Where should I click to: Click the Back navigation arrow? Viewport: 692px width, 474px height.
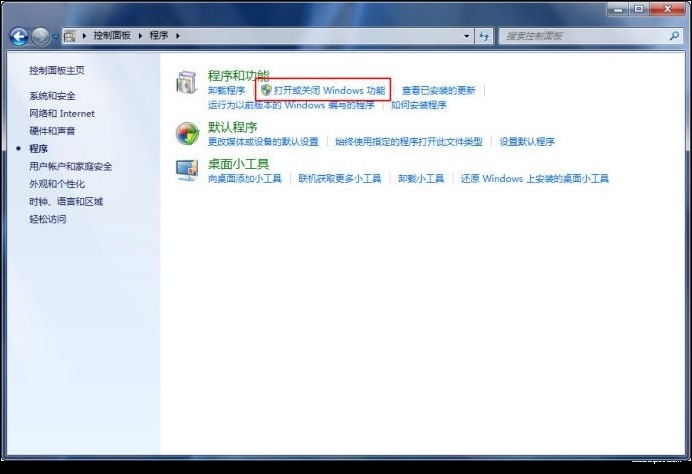coord(19,37)
